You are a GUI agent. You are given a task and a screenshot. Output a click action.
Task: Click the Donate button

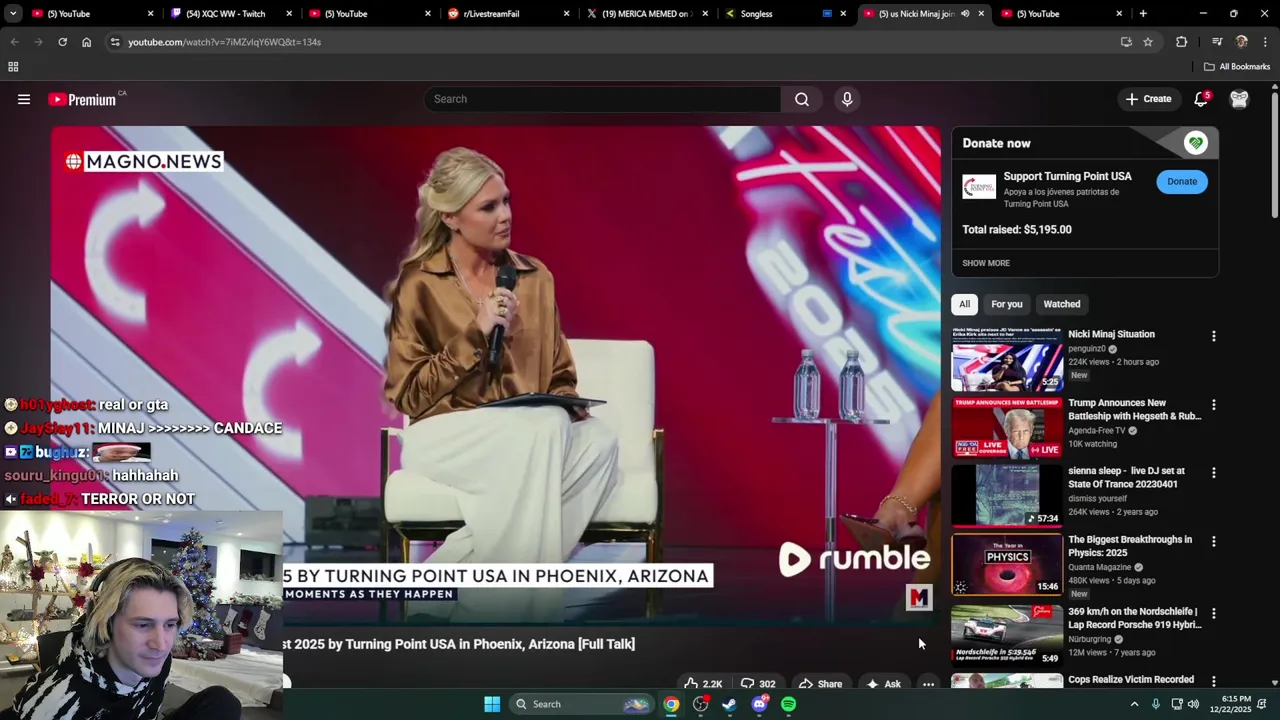(1182, 181)
